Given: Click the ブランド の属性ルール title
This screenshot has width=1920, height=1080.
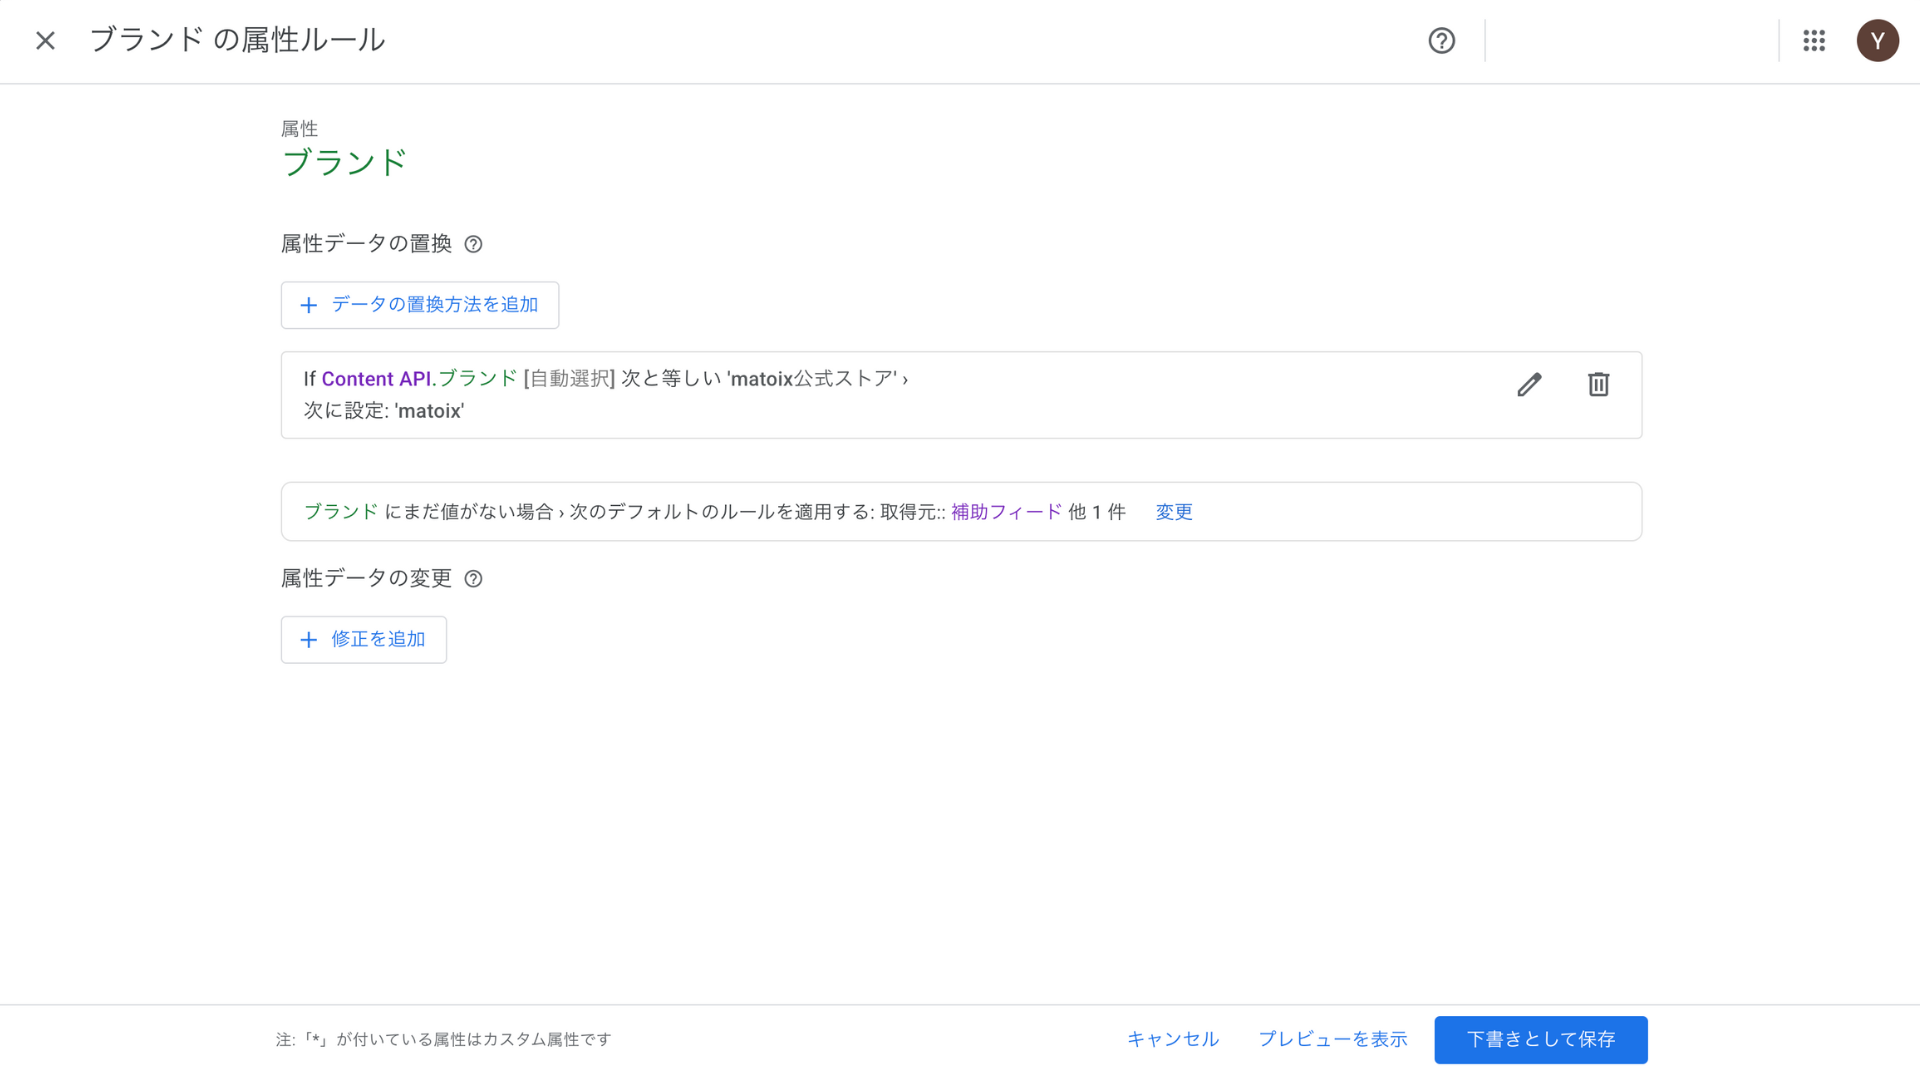Looking at the screenshot, I should [237, 40].
